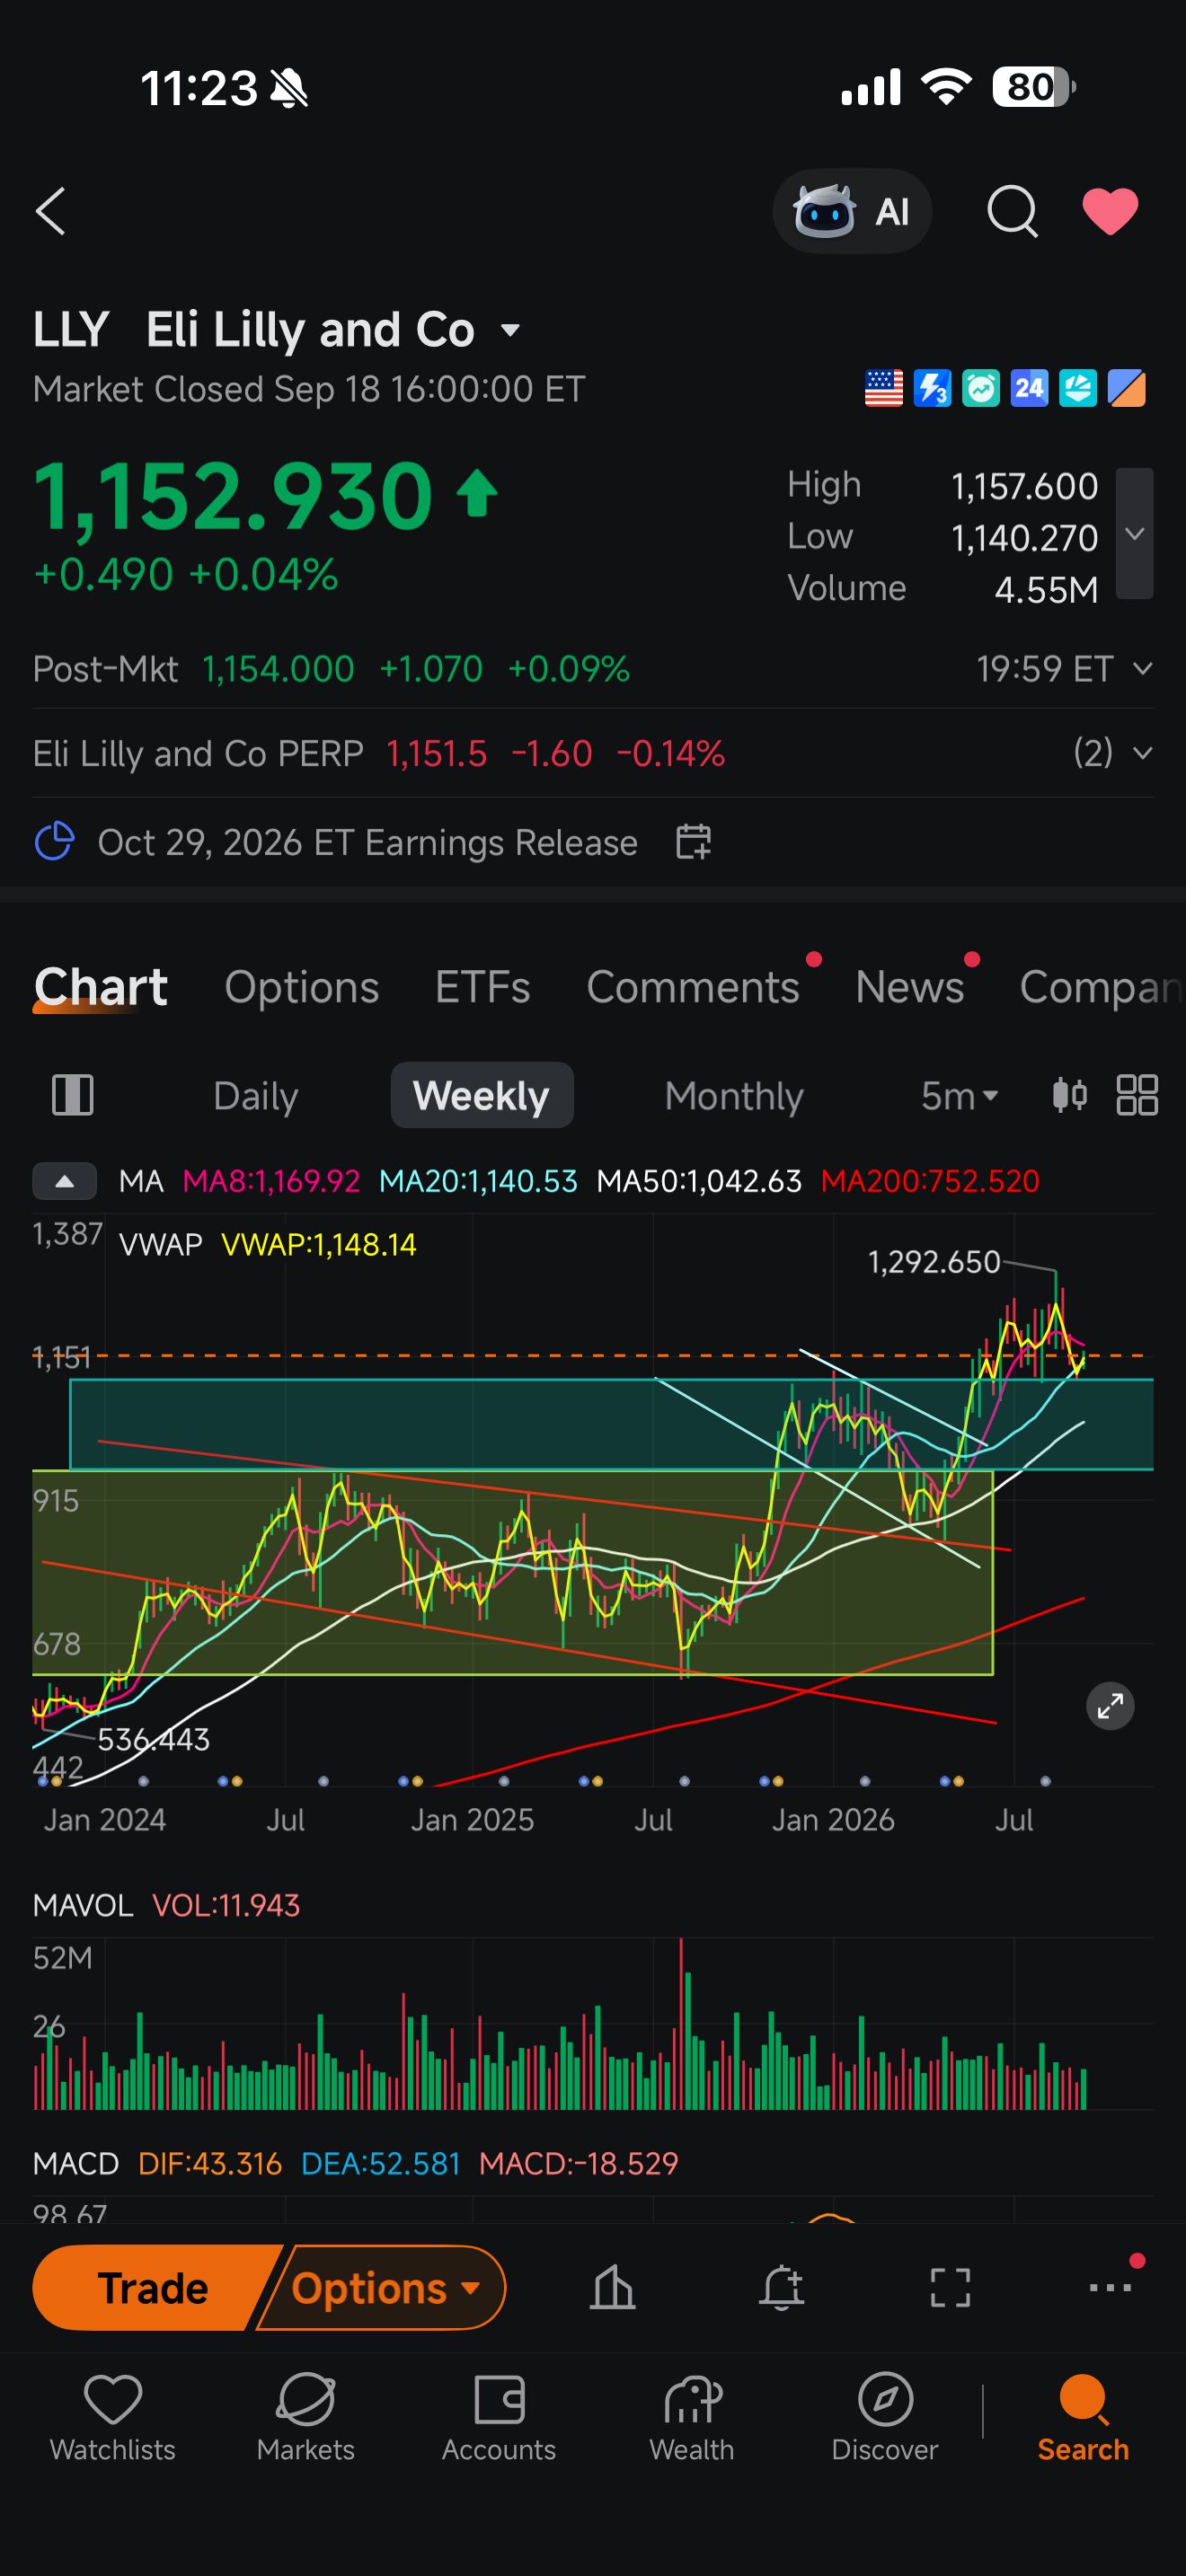The width and height of the screenshot is (1186, 2576).
Task: Add earnings release to calendar
Action: click(693, 842)
